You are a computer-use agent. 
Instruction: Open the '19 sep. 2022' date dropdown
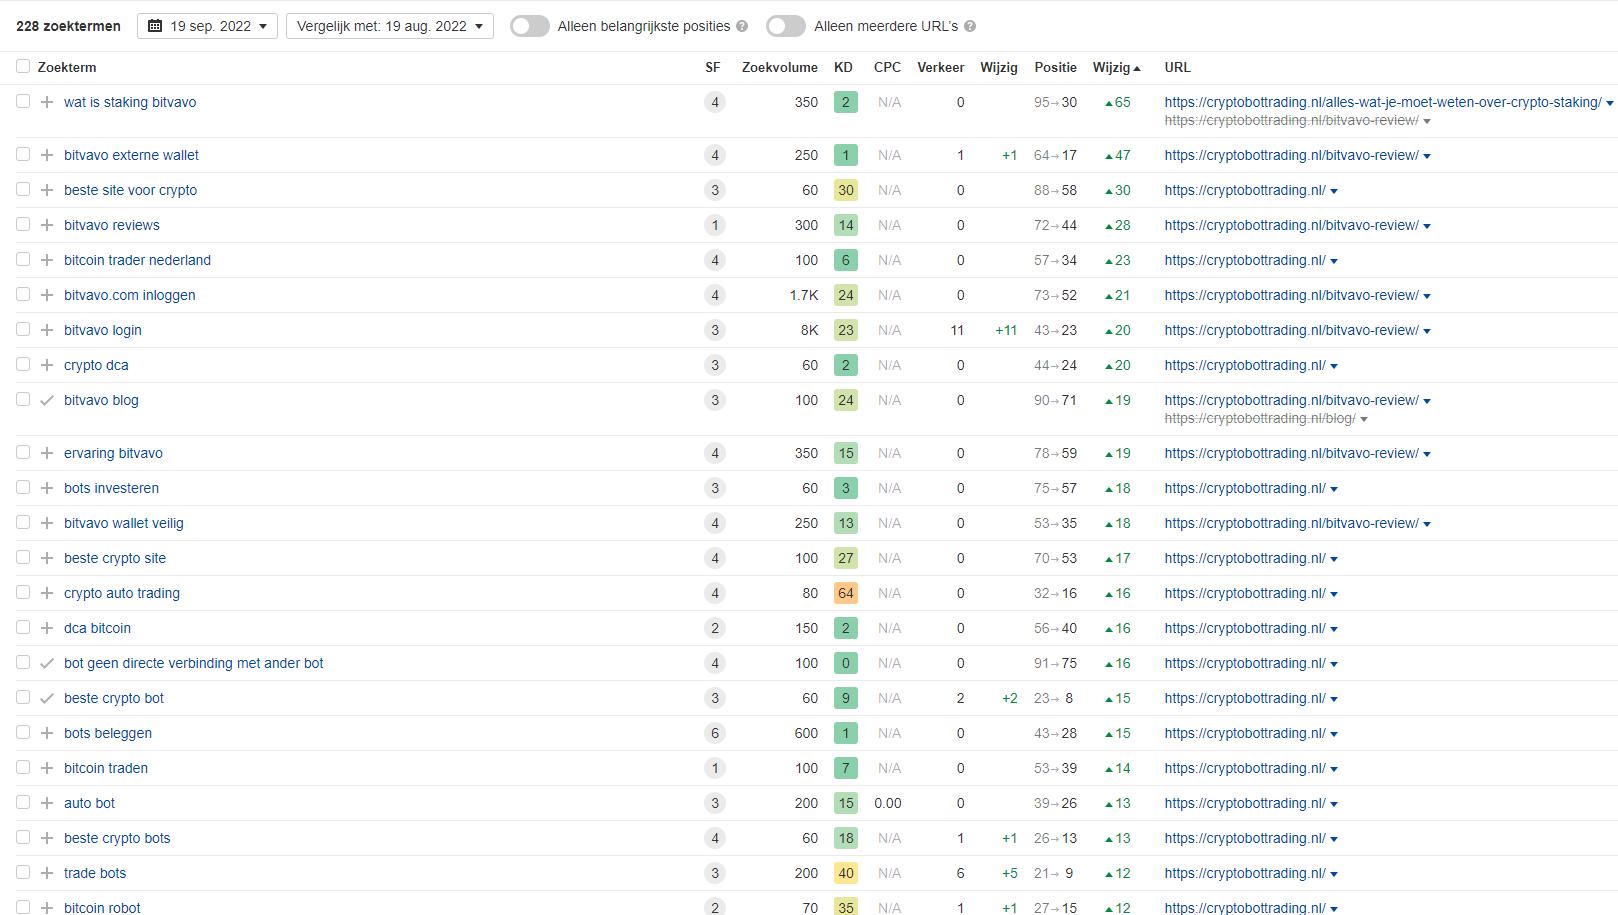208,26
